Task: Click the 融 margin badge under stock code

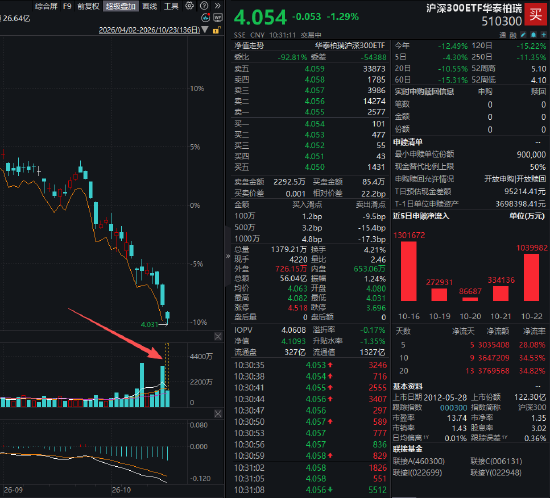Action: (513, 35)
